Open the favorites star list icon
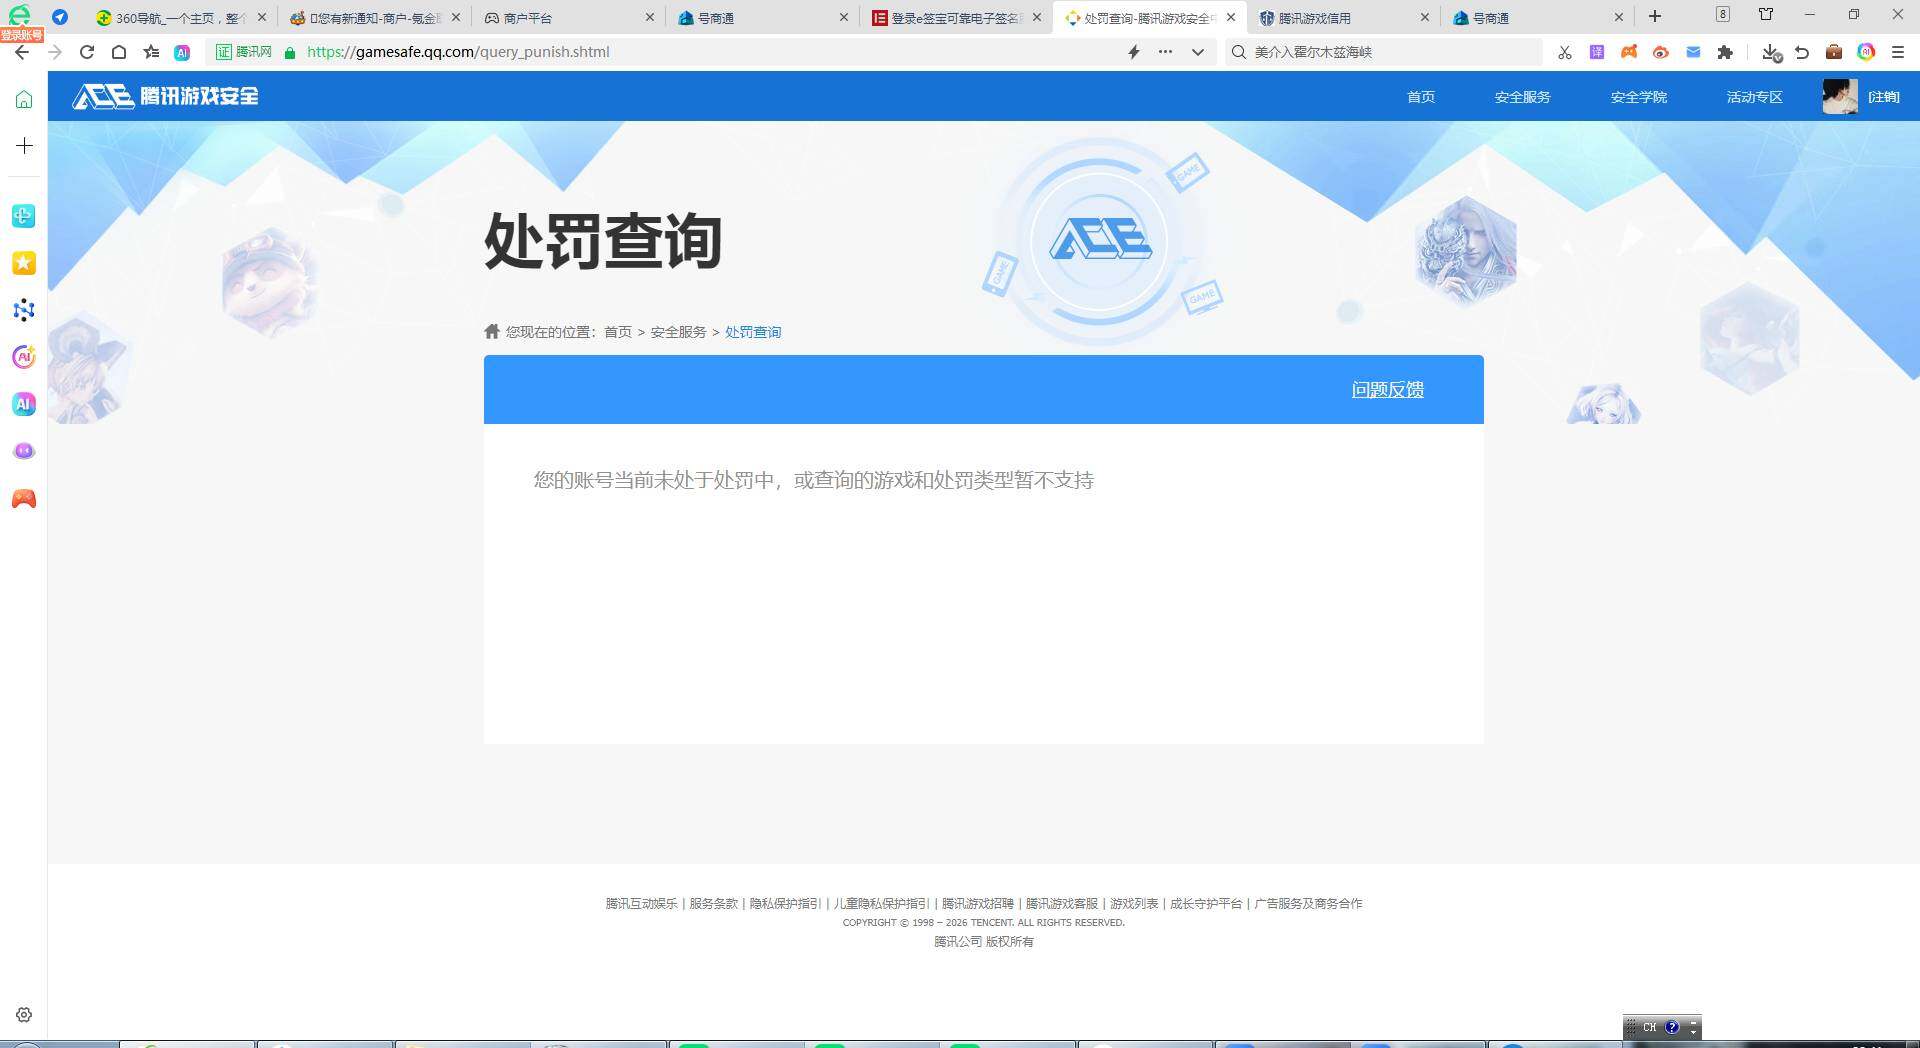 [151, 52]
